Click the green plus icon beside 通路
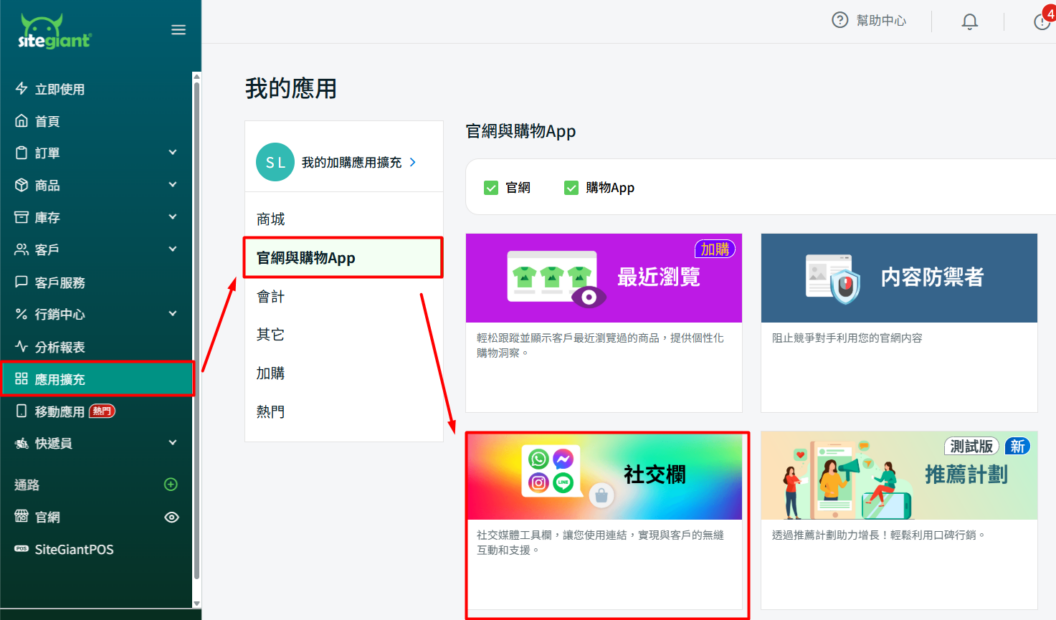1056x620 pixels. (x=171, y=485)
